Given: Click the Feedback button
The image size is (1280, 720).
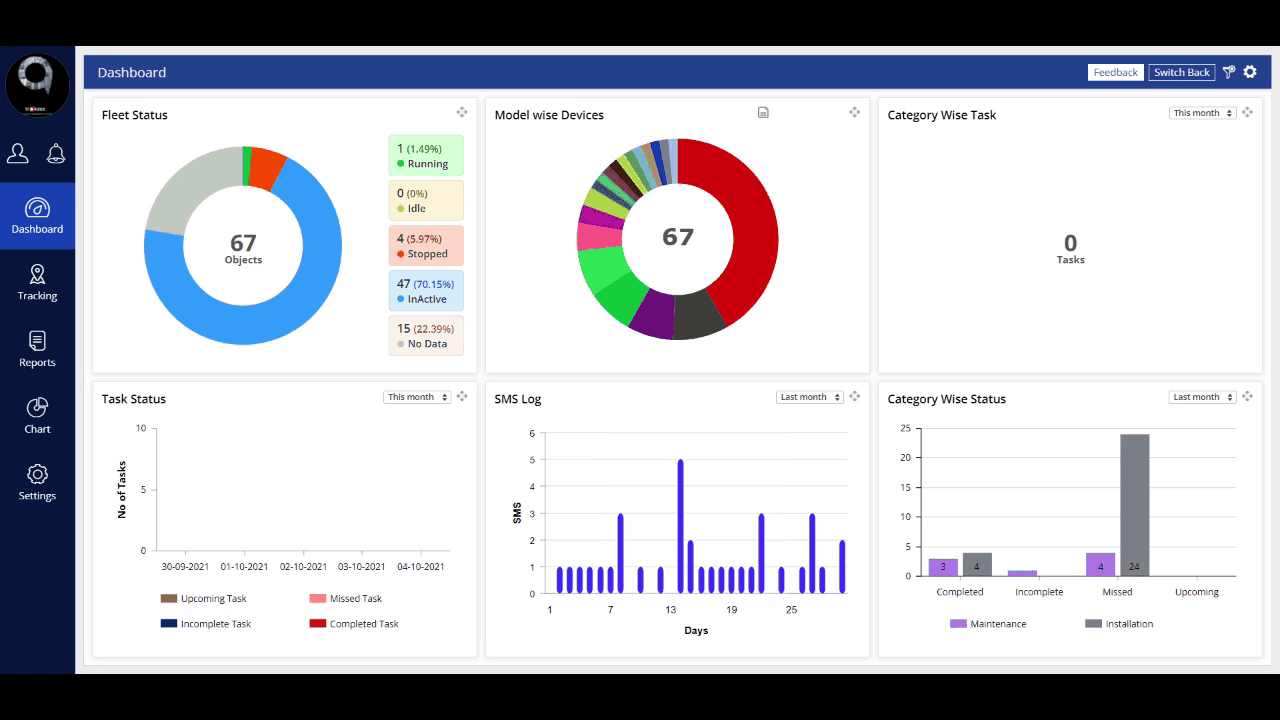Looking at the screenshot, I should click(x=1115, y=72).
